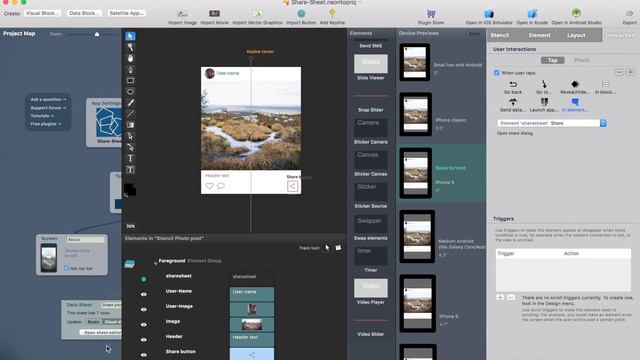Select the Pinch interaction segment
This screenshot has height=360, width=640.
coord(582,60)
